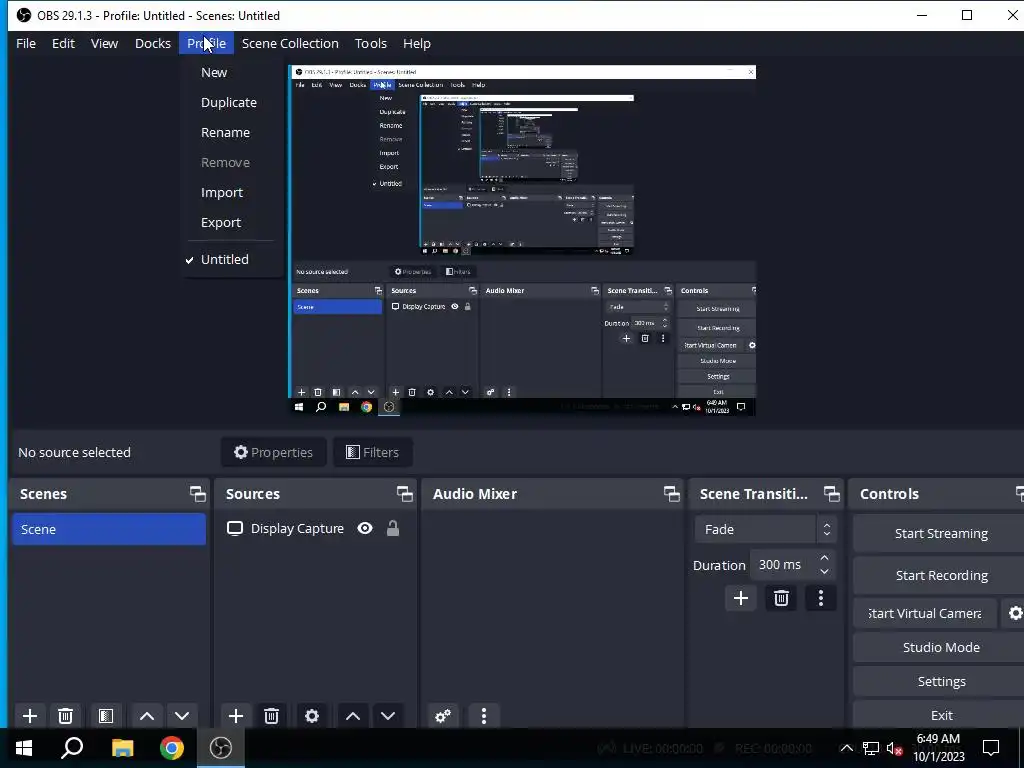Decrease duration with down stepper arrow
Viewport: 1024px width, 768px height.
click(824, 572)
